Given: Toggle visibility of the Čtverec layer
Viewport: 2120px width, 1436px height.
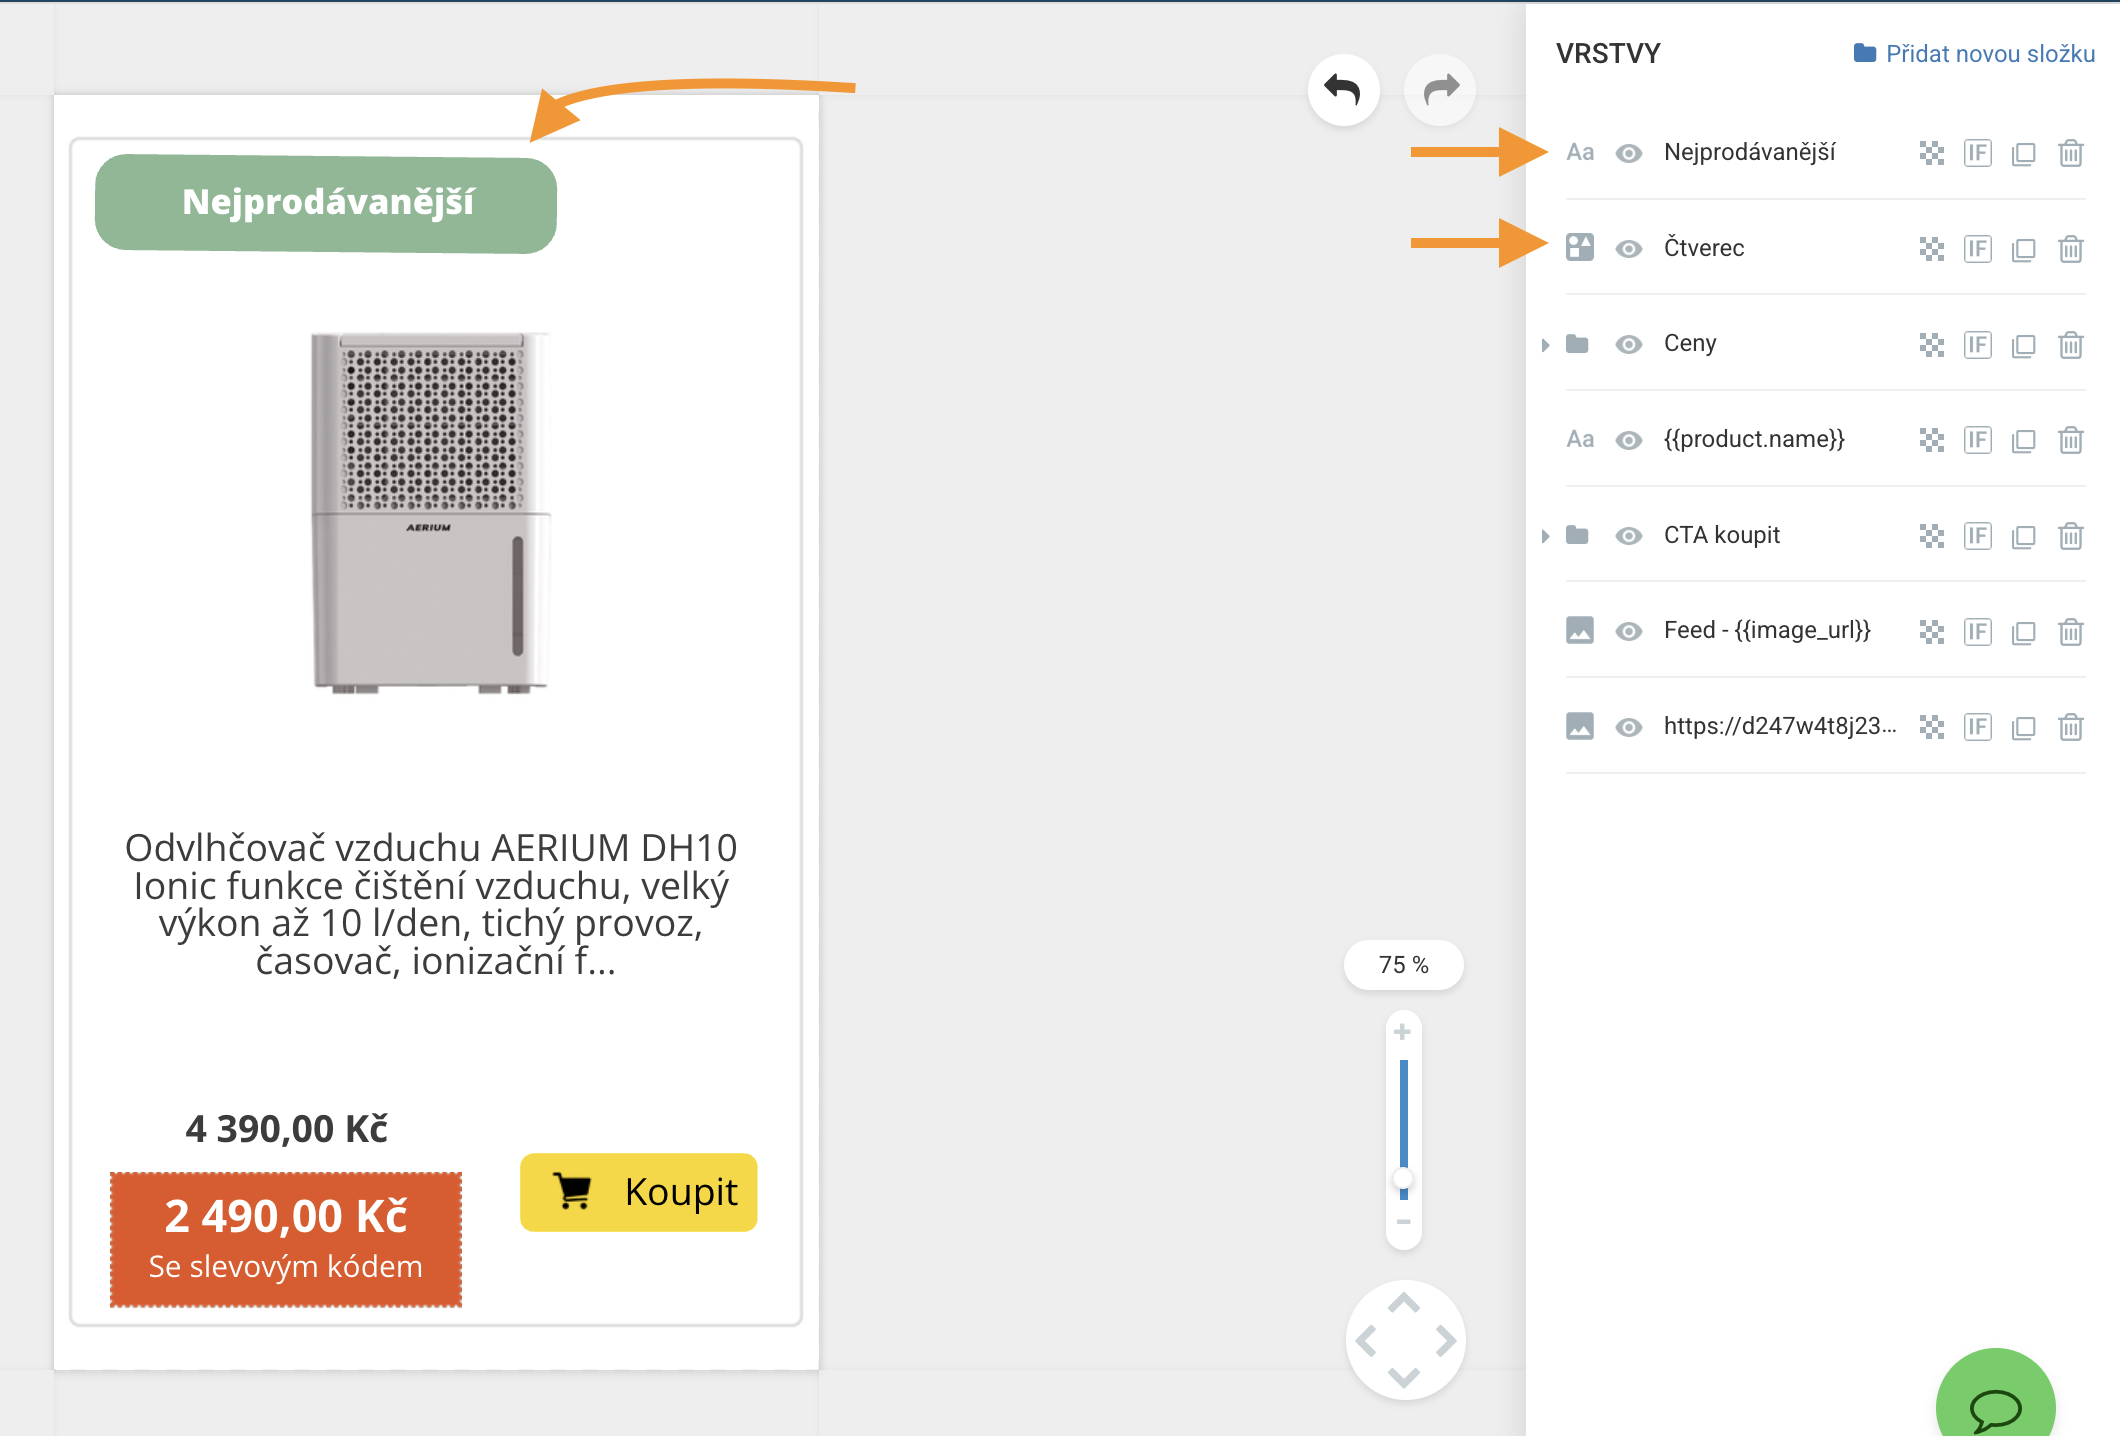Looking at the screenshot, I should 1629,249.
